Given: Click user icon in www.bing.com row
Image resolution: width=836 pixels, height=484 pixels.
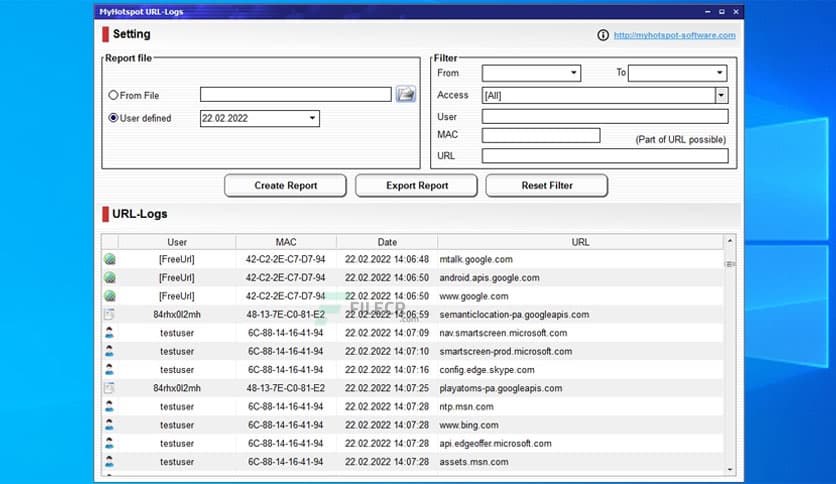Looking at the screenshot, I should pyautogui.click(x=109, y=425).
